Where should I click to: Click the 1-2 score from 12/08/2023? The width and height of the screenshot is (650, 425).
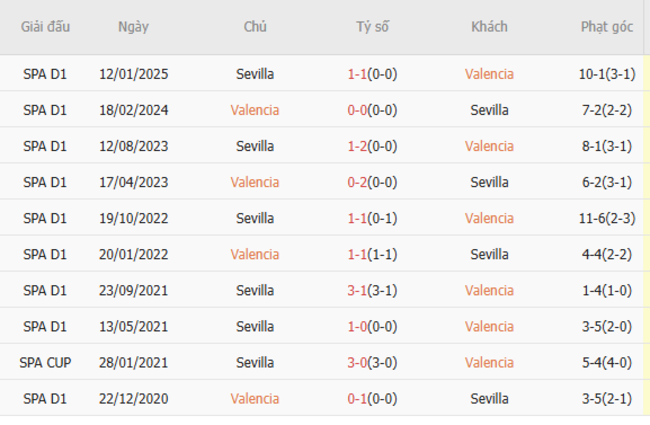click(x=372, y=146)
